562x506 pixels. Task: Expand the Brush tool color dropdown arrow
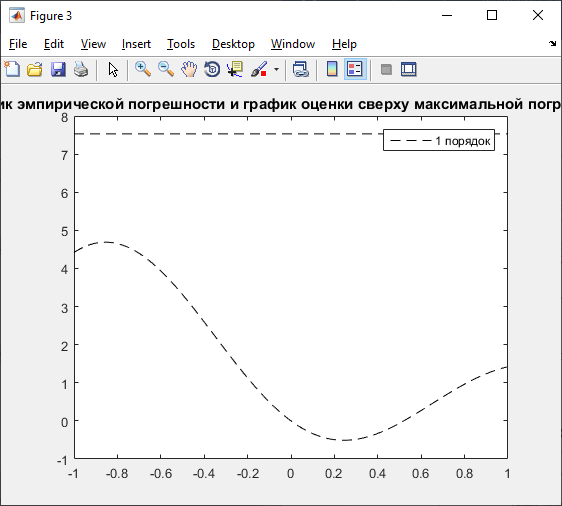(x=276, y=69)
